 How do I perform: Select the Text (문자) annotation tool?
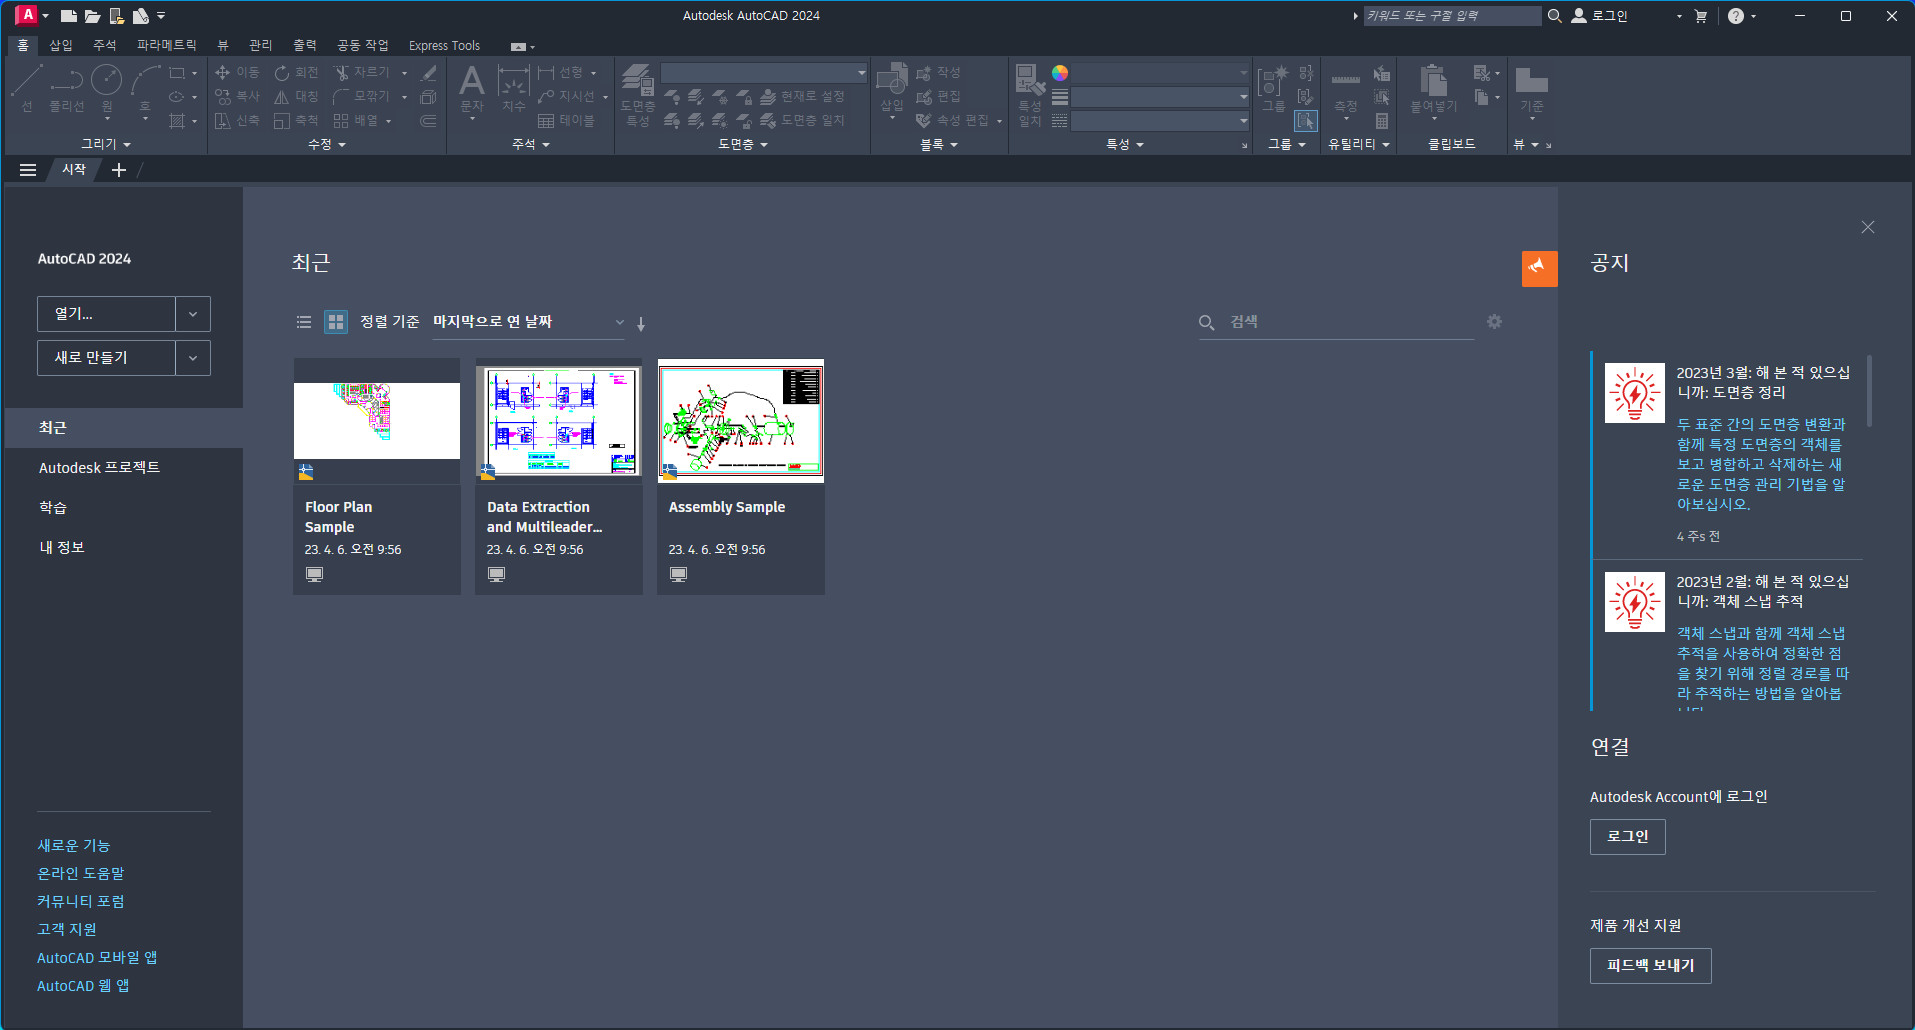(x=472, y=88)
